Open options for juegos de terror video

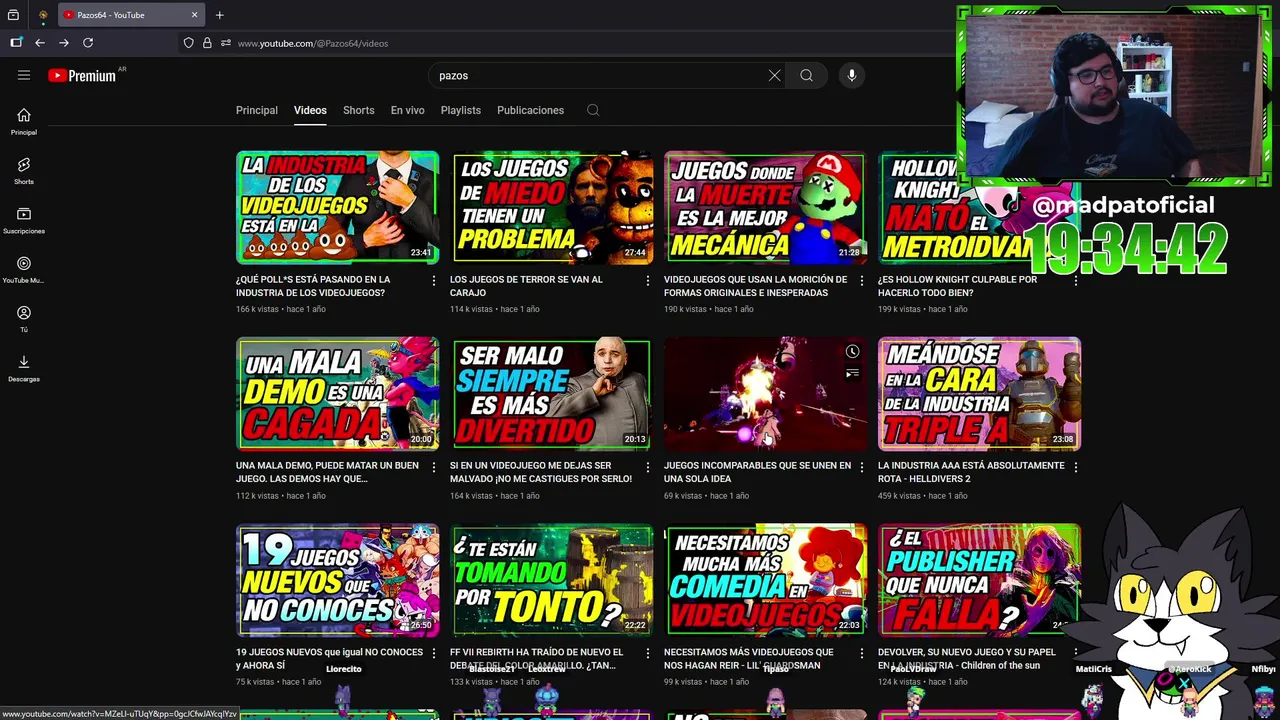coord(647,281)
